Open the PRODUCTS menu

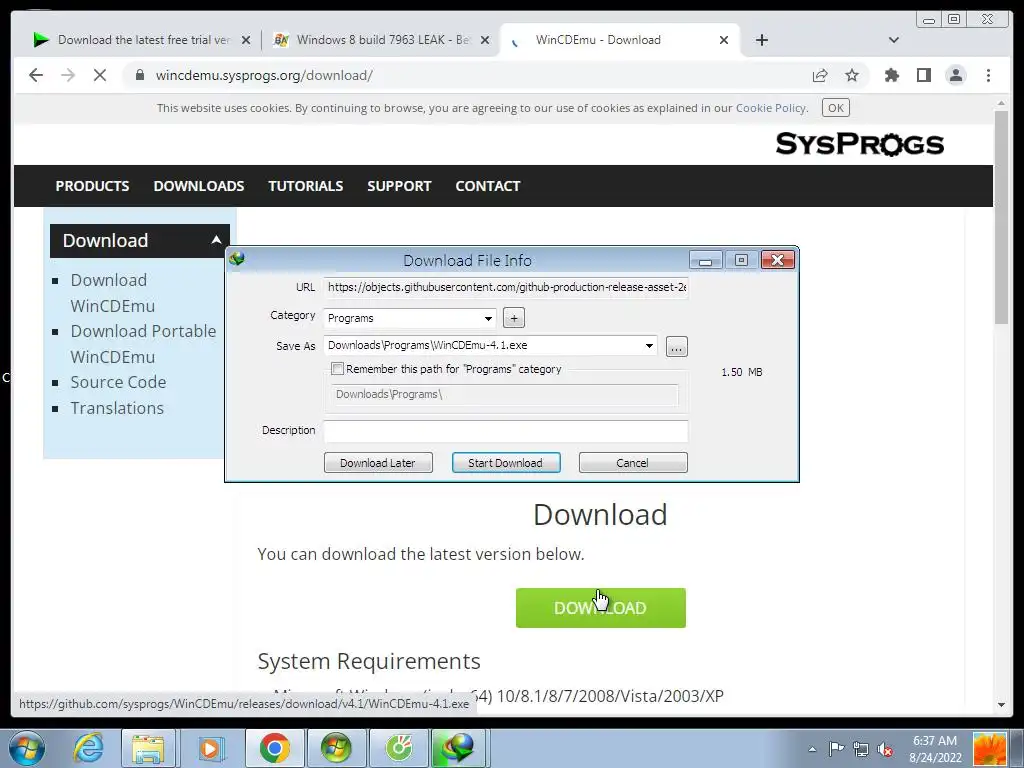(92, 186)
